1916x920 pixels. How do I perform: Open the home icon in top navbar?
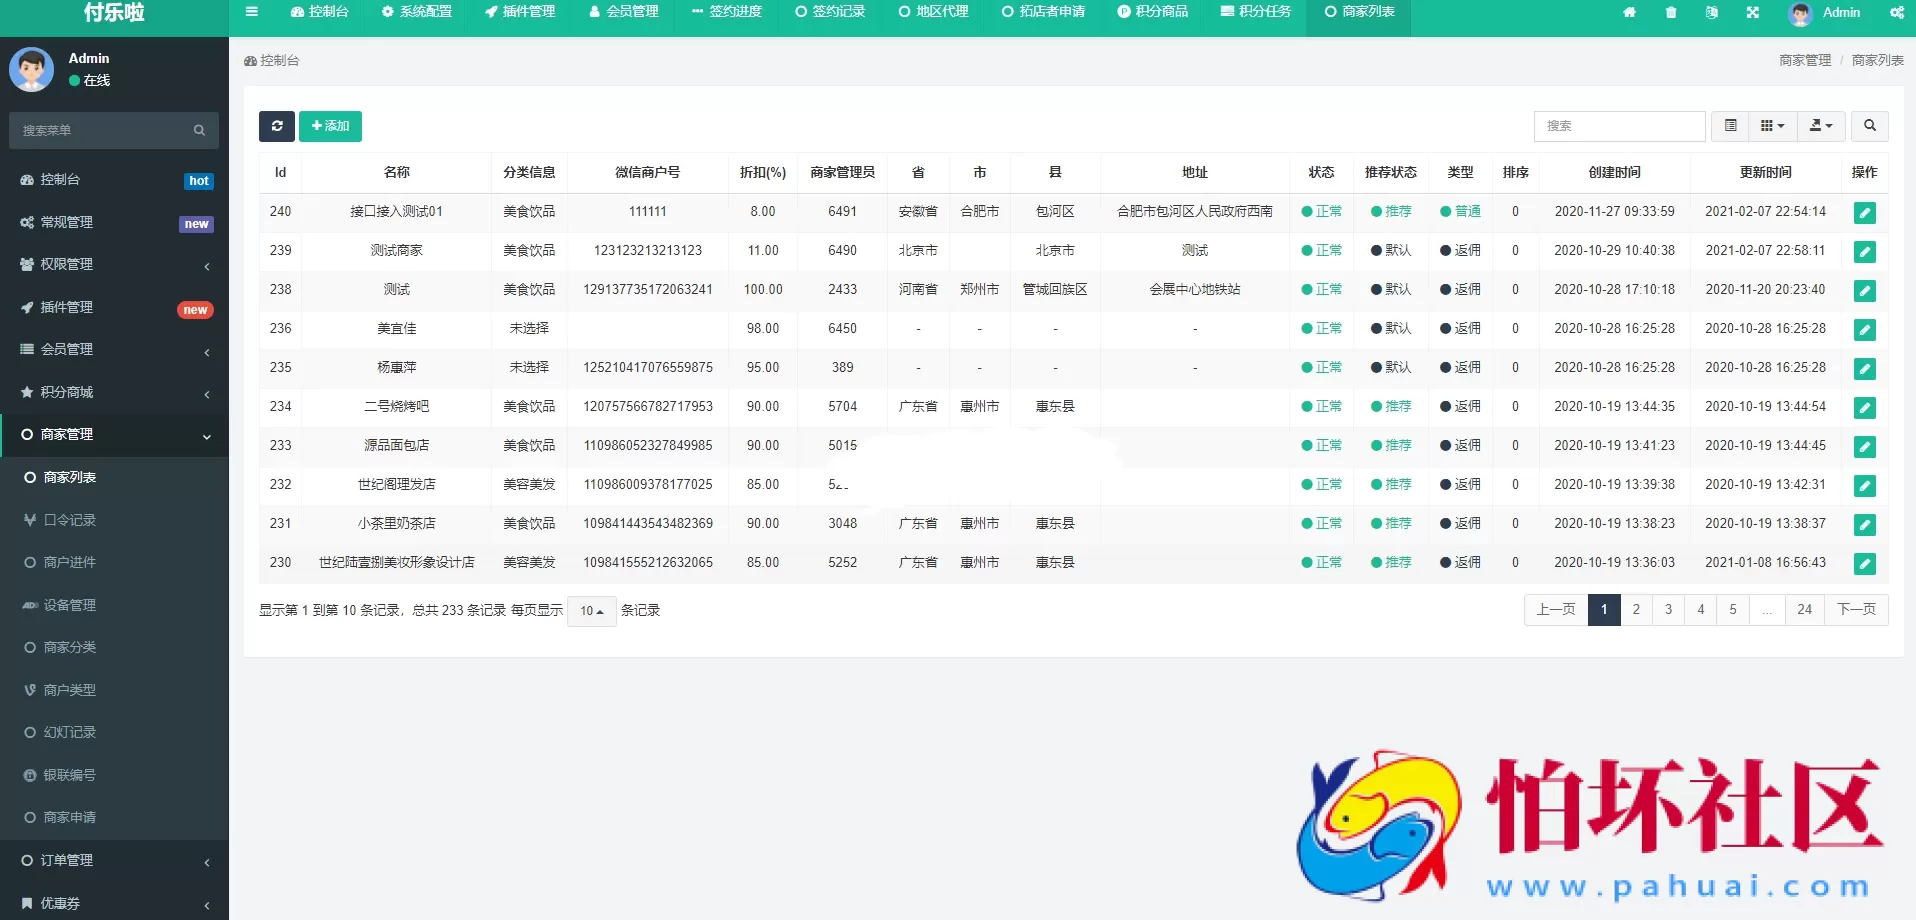tap(1630, 13)
